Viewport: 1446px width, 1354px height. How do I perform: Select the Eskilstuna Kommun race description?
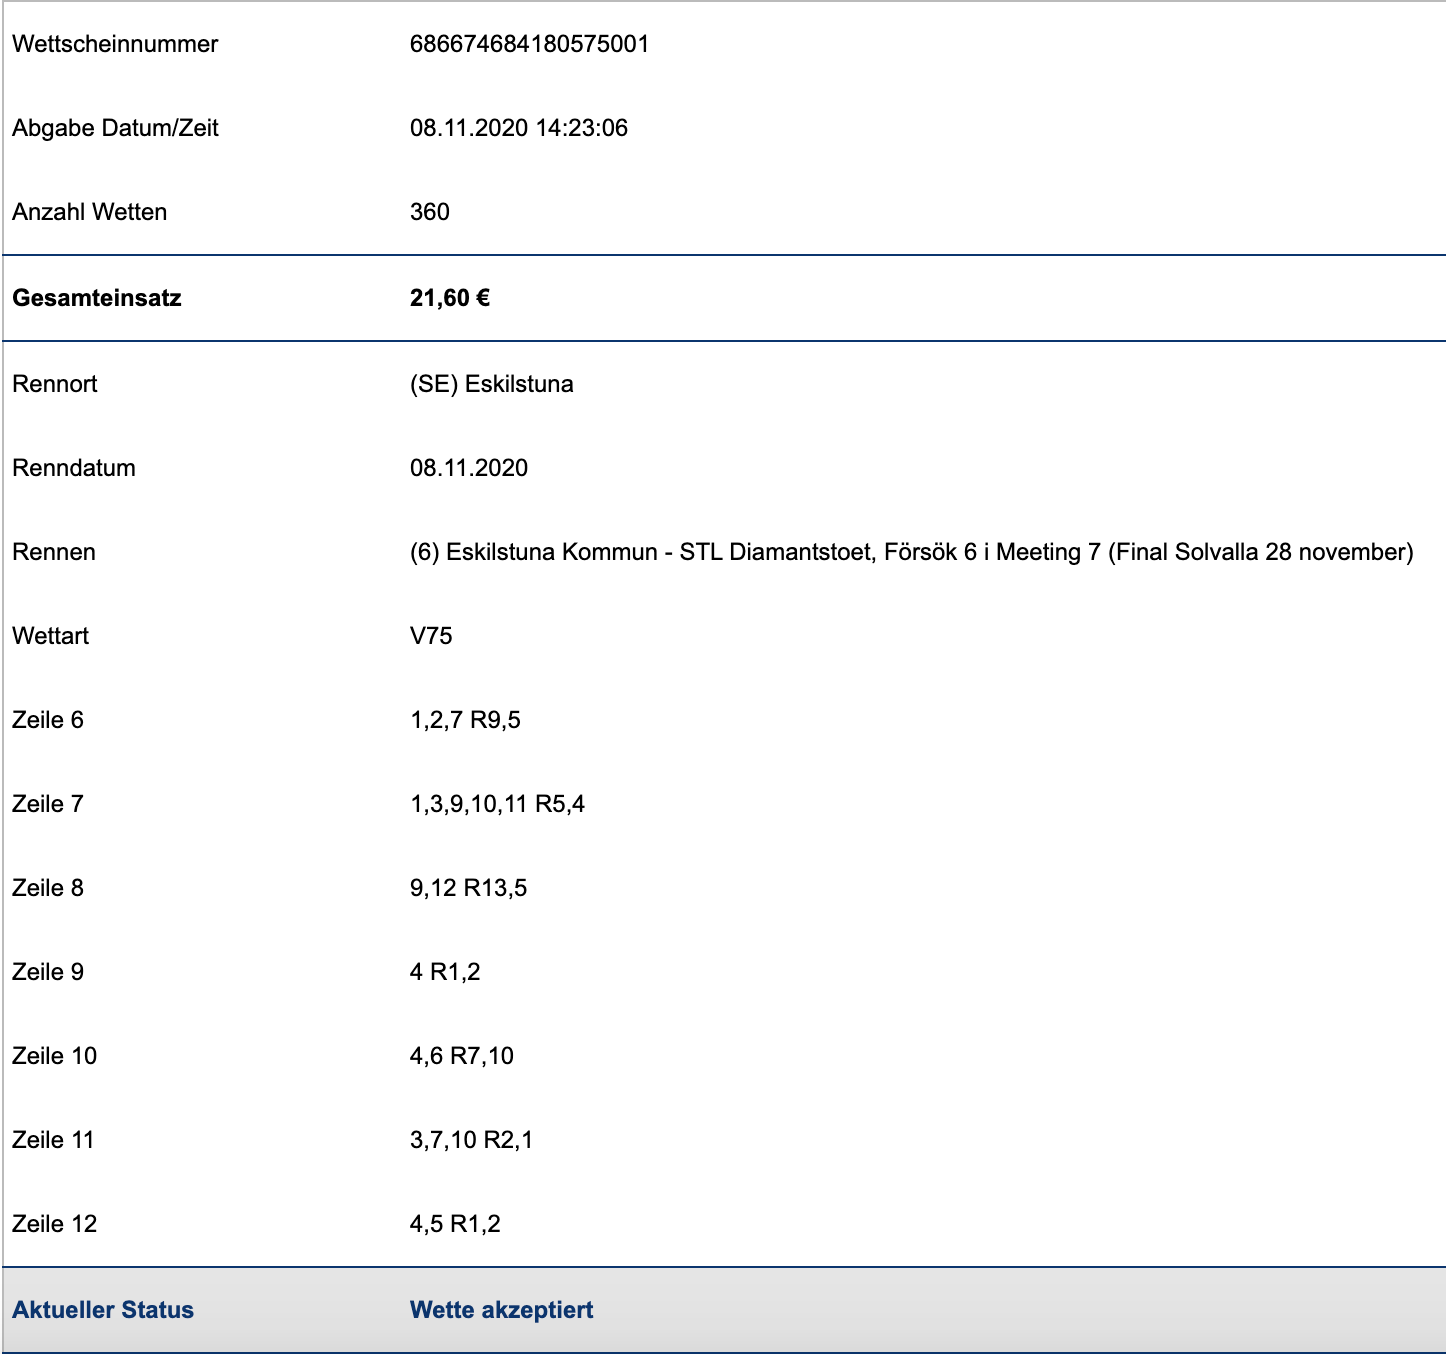912,552
